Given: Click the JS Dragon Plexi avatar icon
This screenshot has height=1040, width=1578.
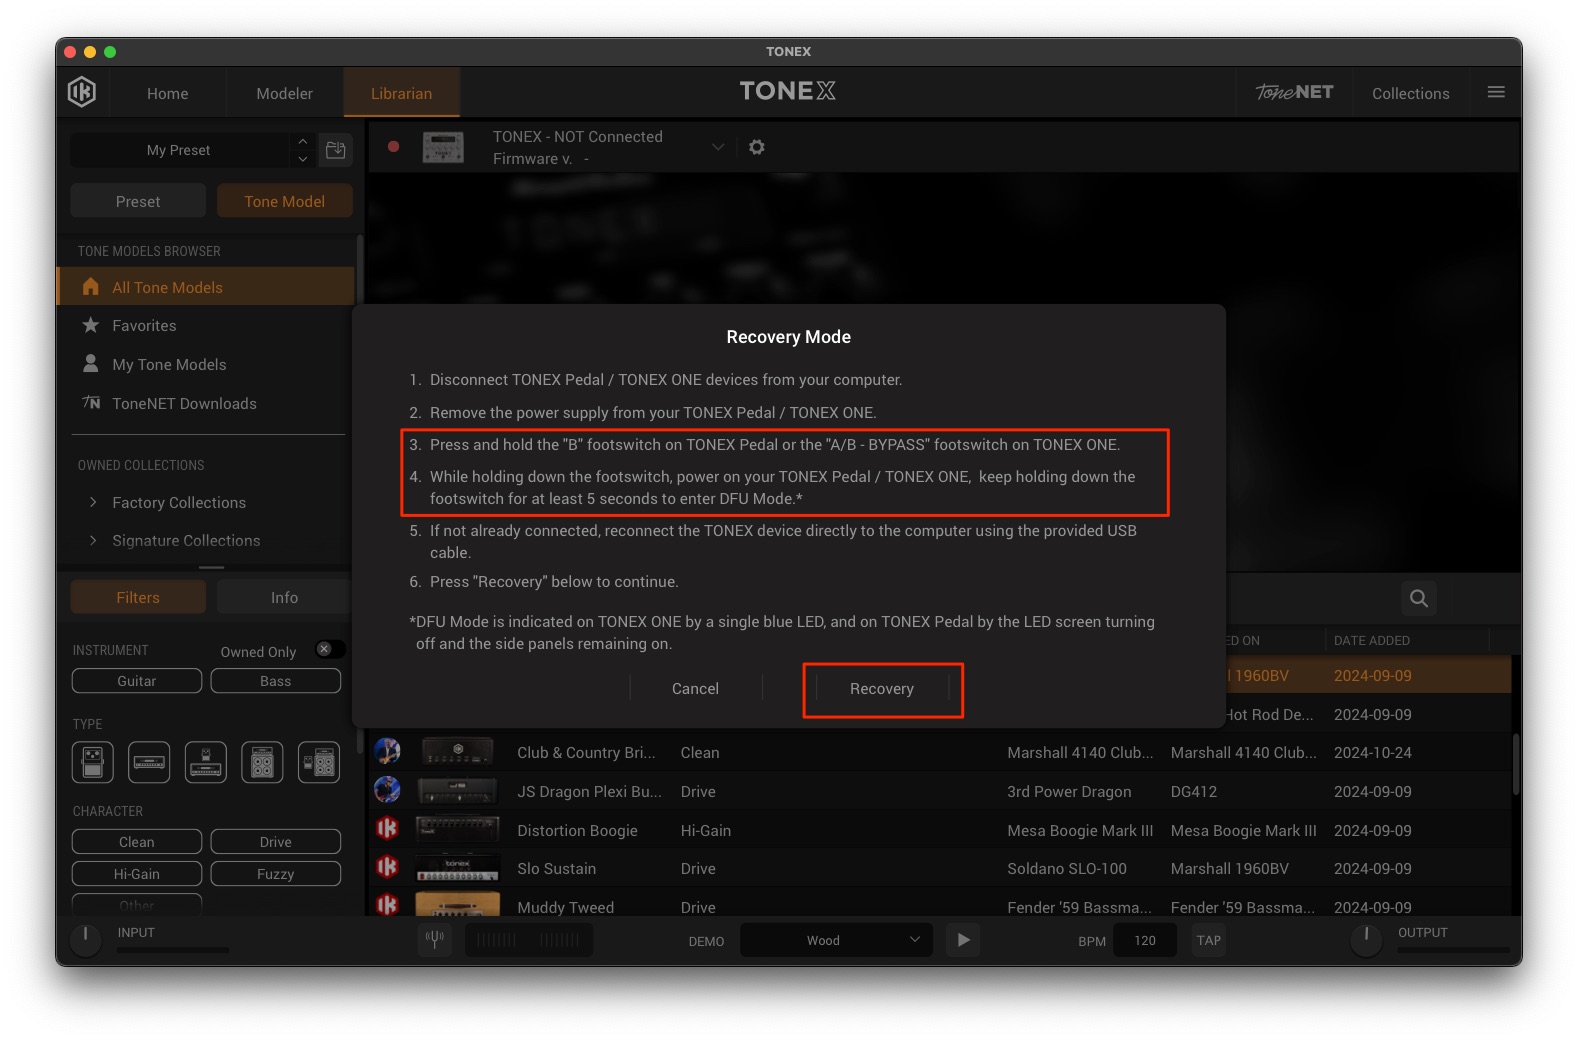Looking at the screenshot, I should (387, 790).
